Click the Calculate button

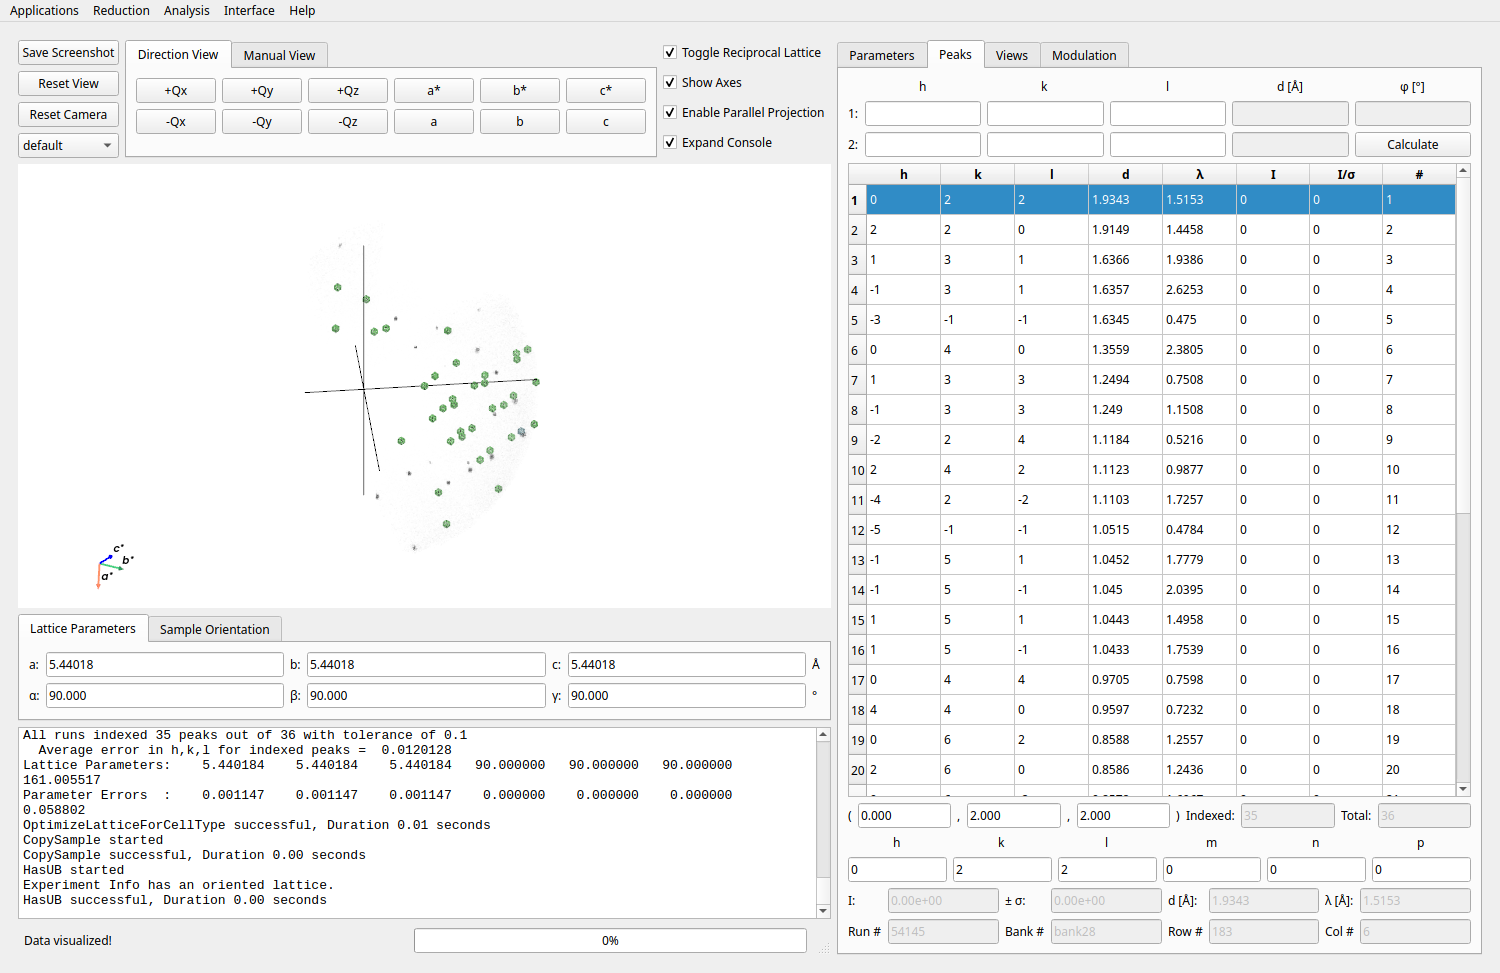coord(1413,145)
